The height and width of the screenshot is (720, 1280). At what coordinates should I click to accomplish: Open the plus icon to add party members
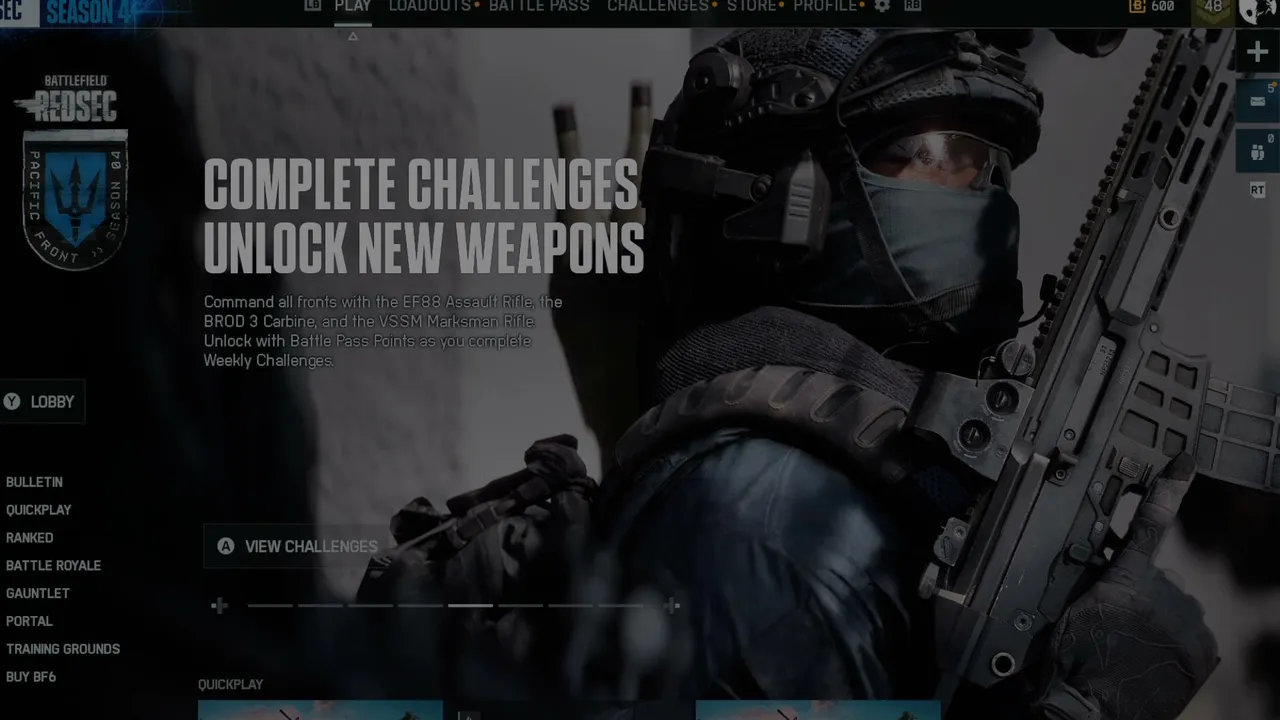coord(1258,52)
